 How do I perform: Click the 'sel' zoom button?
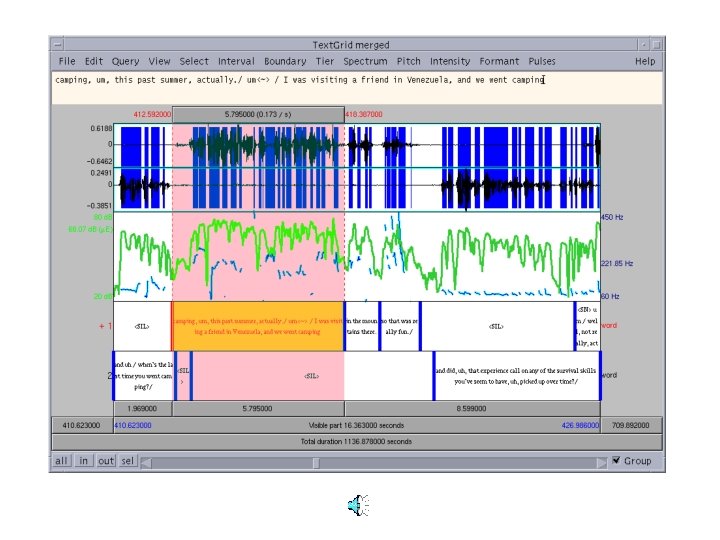point(128,461)
